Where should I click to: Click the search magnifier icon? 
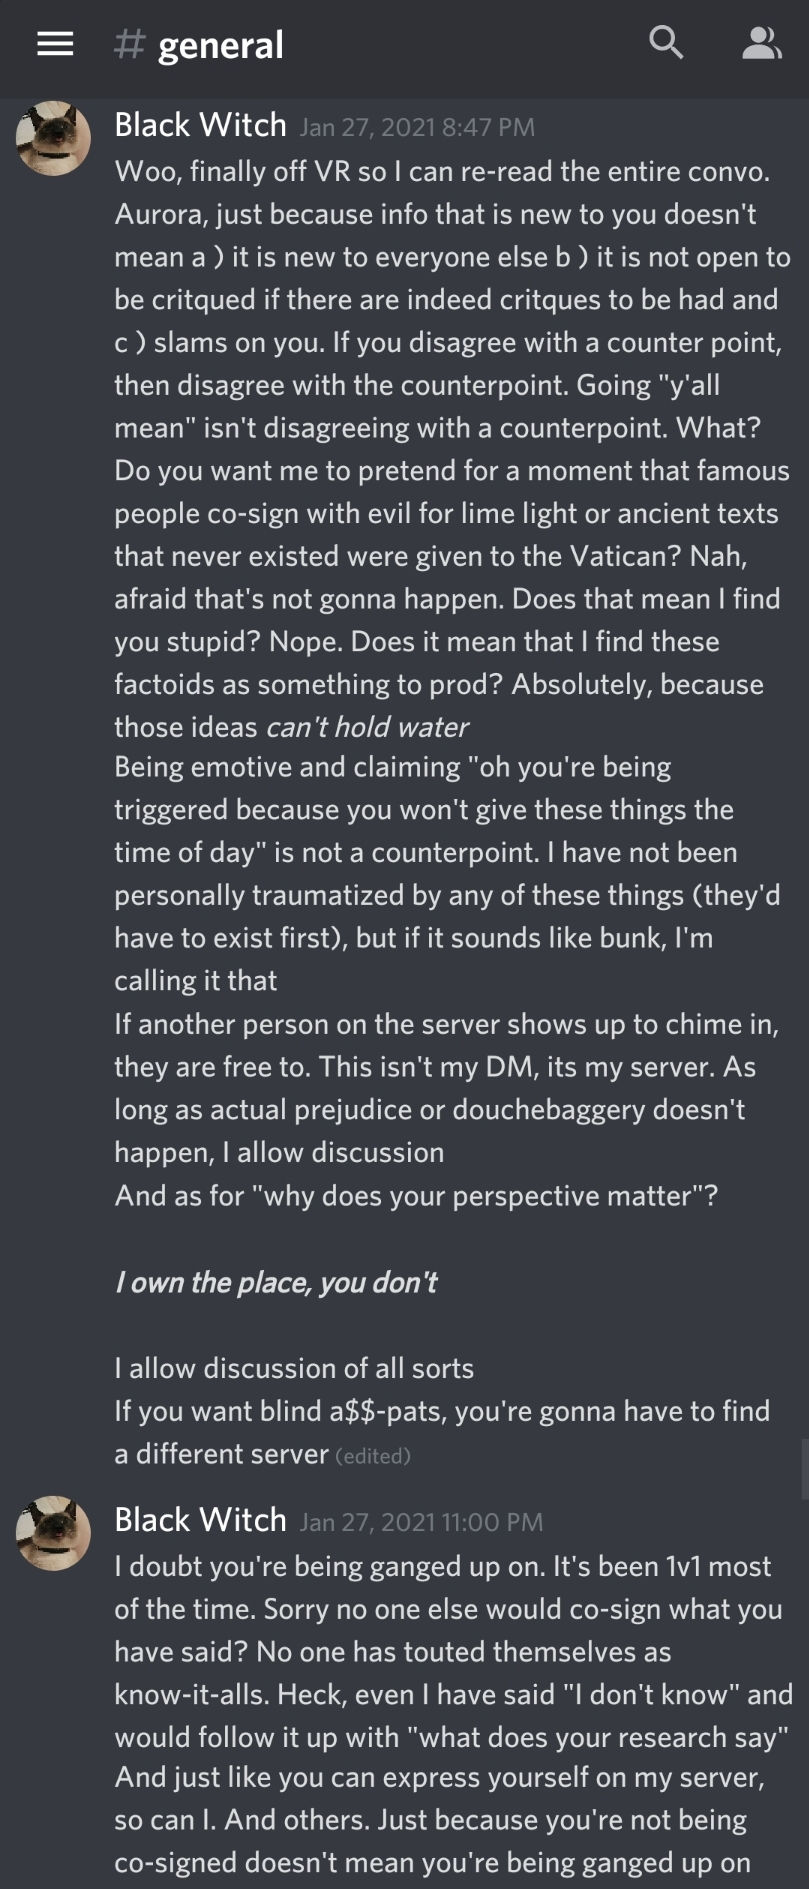(666, 43)
